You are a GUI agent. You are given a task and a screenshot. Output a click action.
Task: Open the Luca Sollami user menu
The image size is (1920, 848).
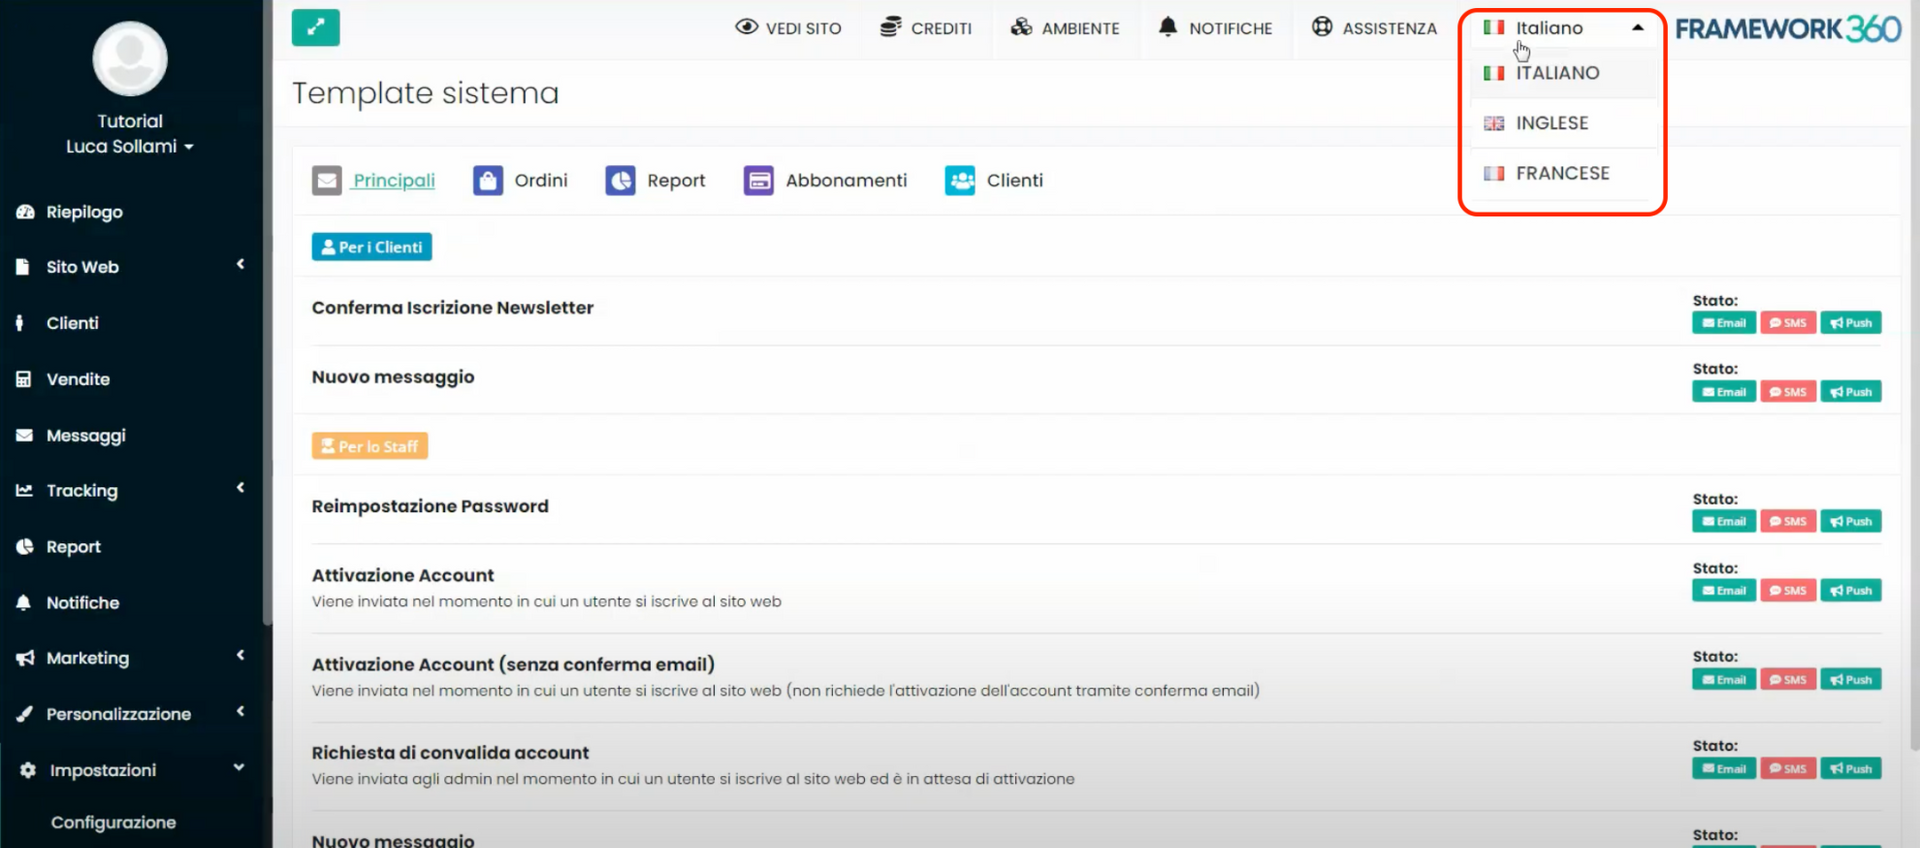[130, 146]
